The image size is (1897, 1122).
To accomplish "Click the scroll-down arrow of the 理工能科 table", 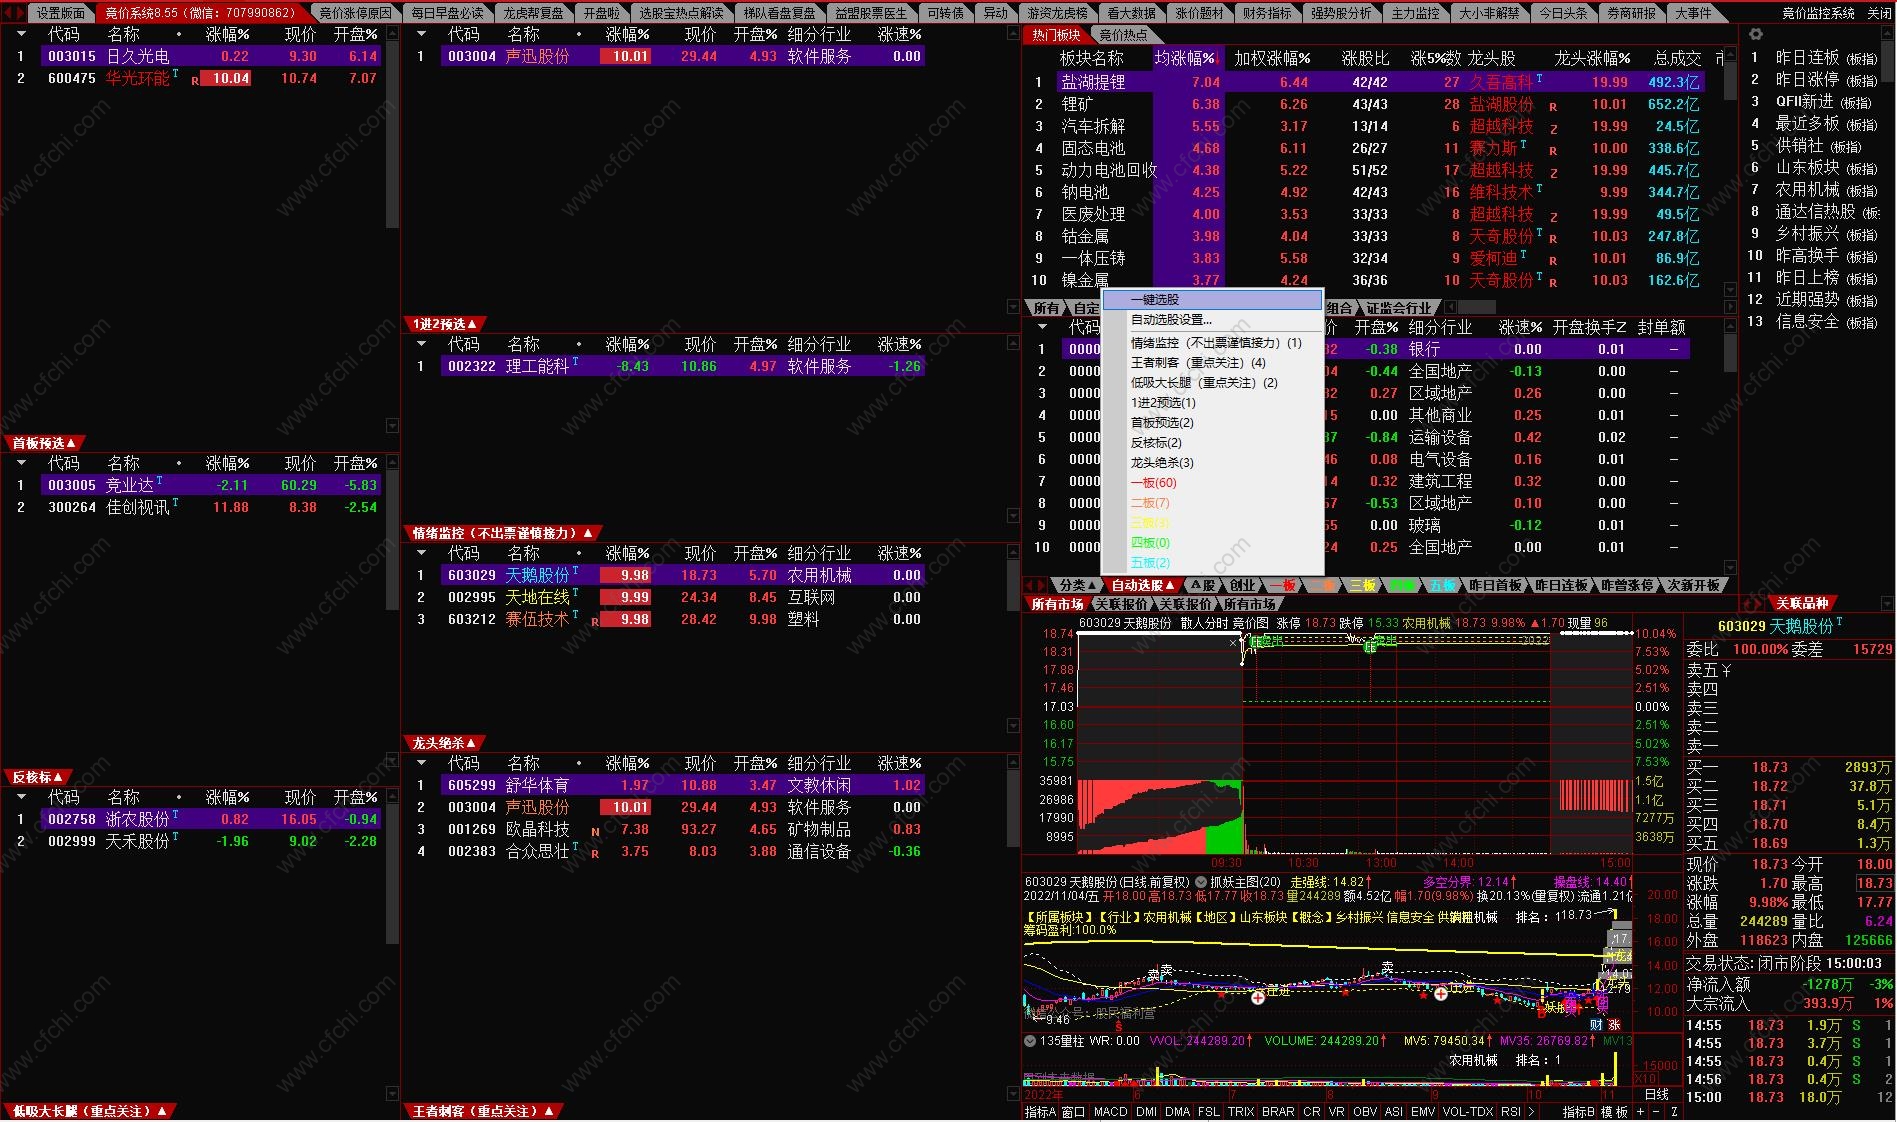I will 1012,515.
